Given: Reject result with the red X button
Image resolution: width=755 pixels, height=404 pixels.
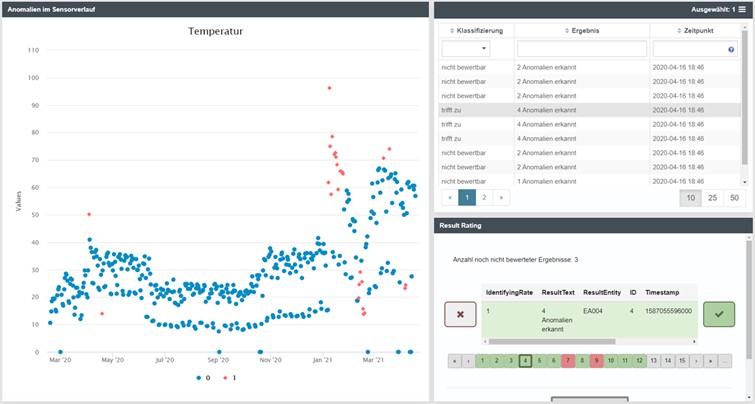Looking at the screenshot, I should [x=460, y=314].
